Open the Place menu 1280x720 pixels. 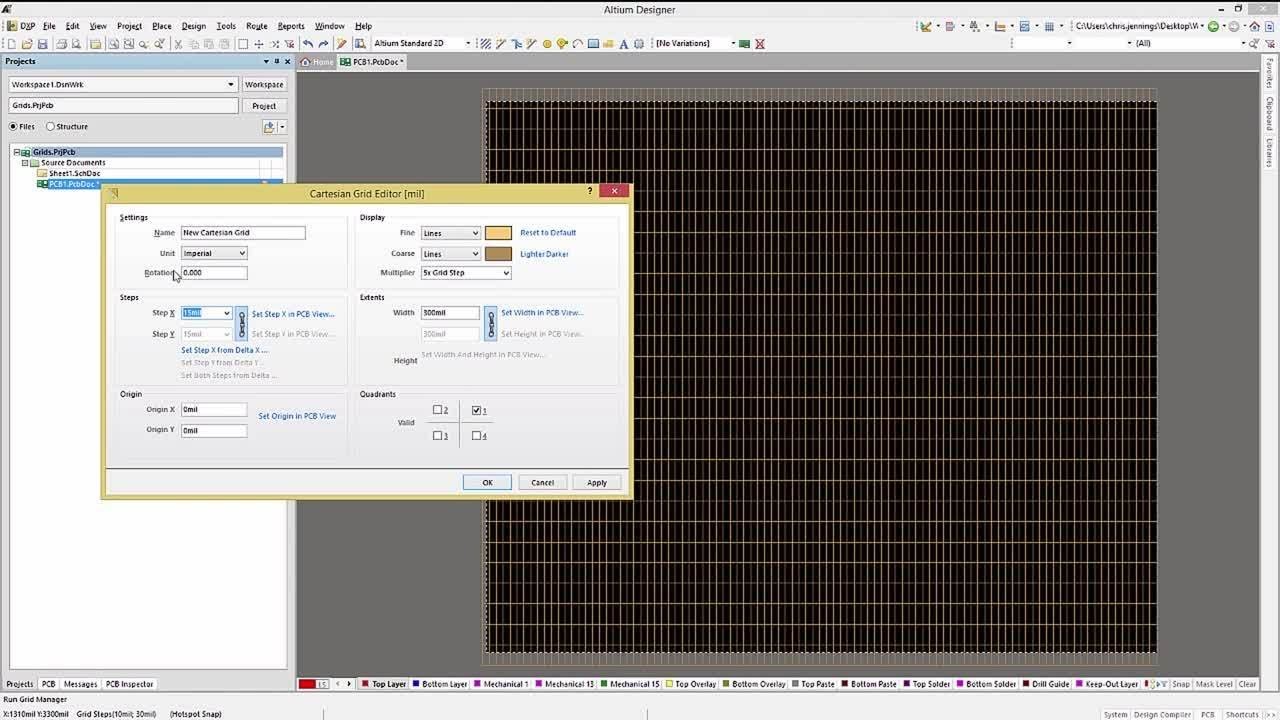(x=161, y=26)
